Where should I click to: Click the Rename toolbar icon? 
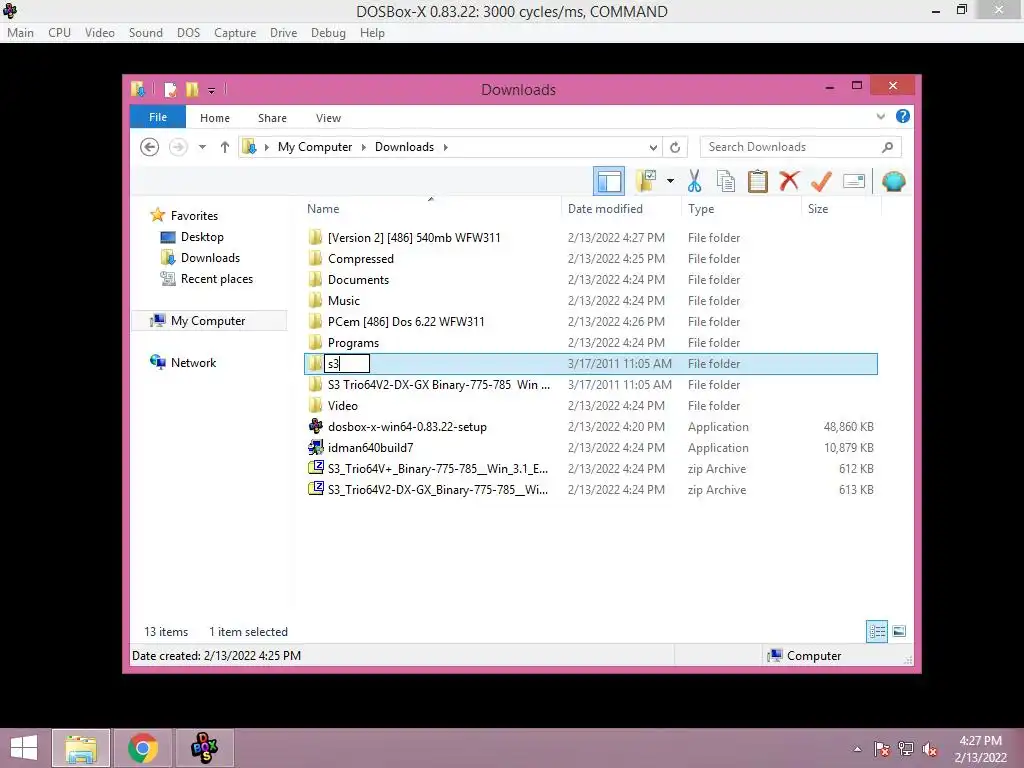tap(854, 181)
